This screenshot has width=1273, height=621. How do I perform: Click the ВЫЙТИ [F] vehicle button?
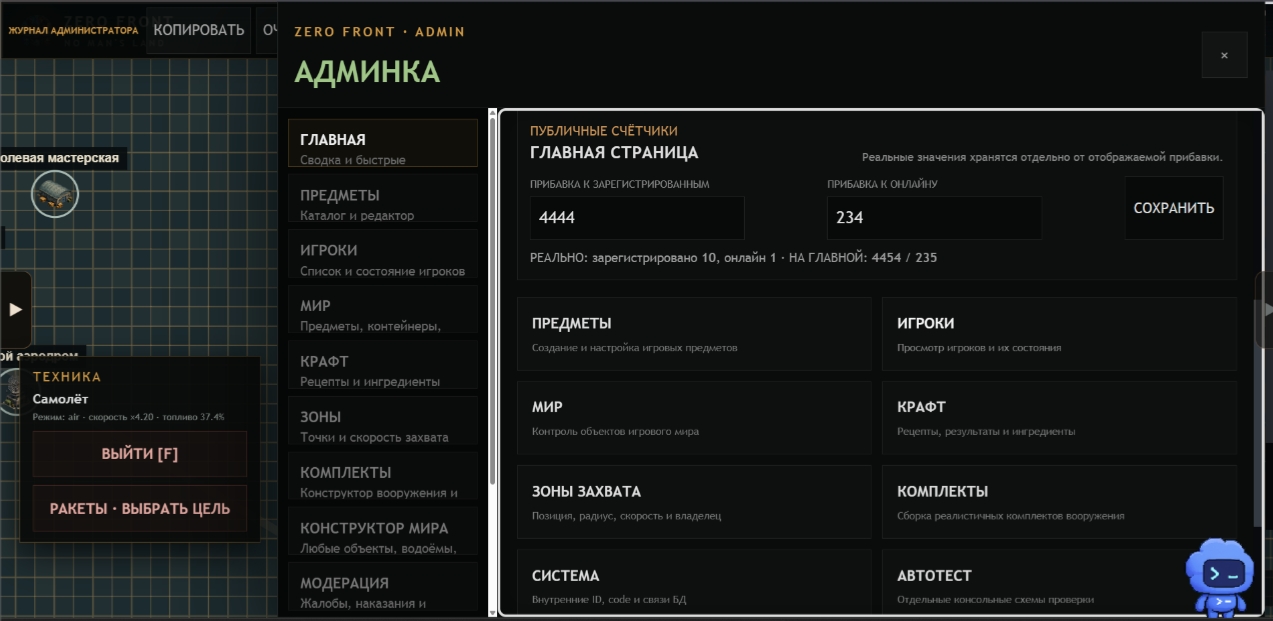[140, 454]
